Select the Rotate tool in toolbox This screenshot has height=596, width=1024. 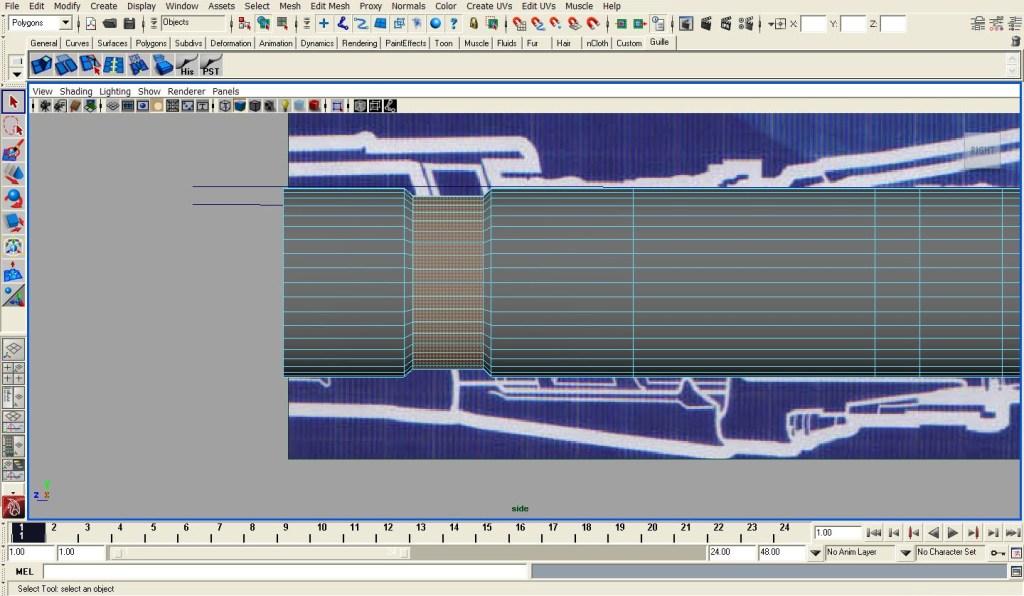(x=13, y=198)
